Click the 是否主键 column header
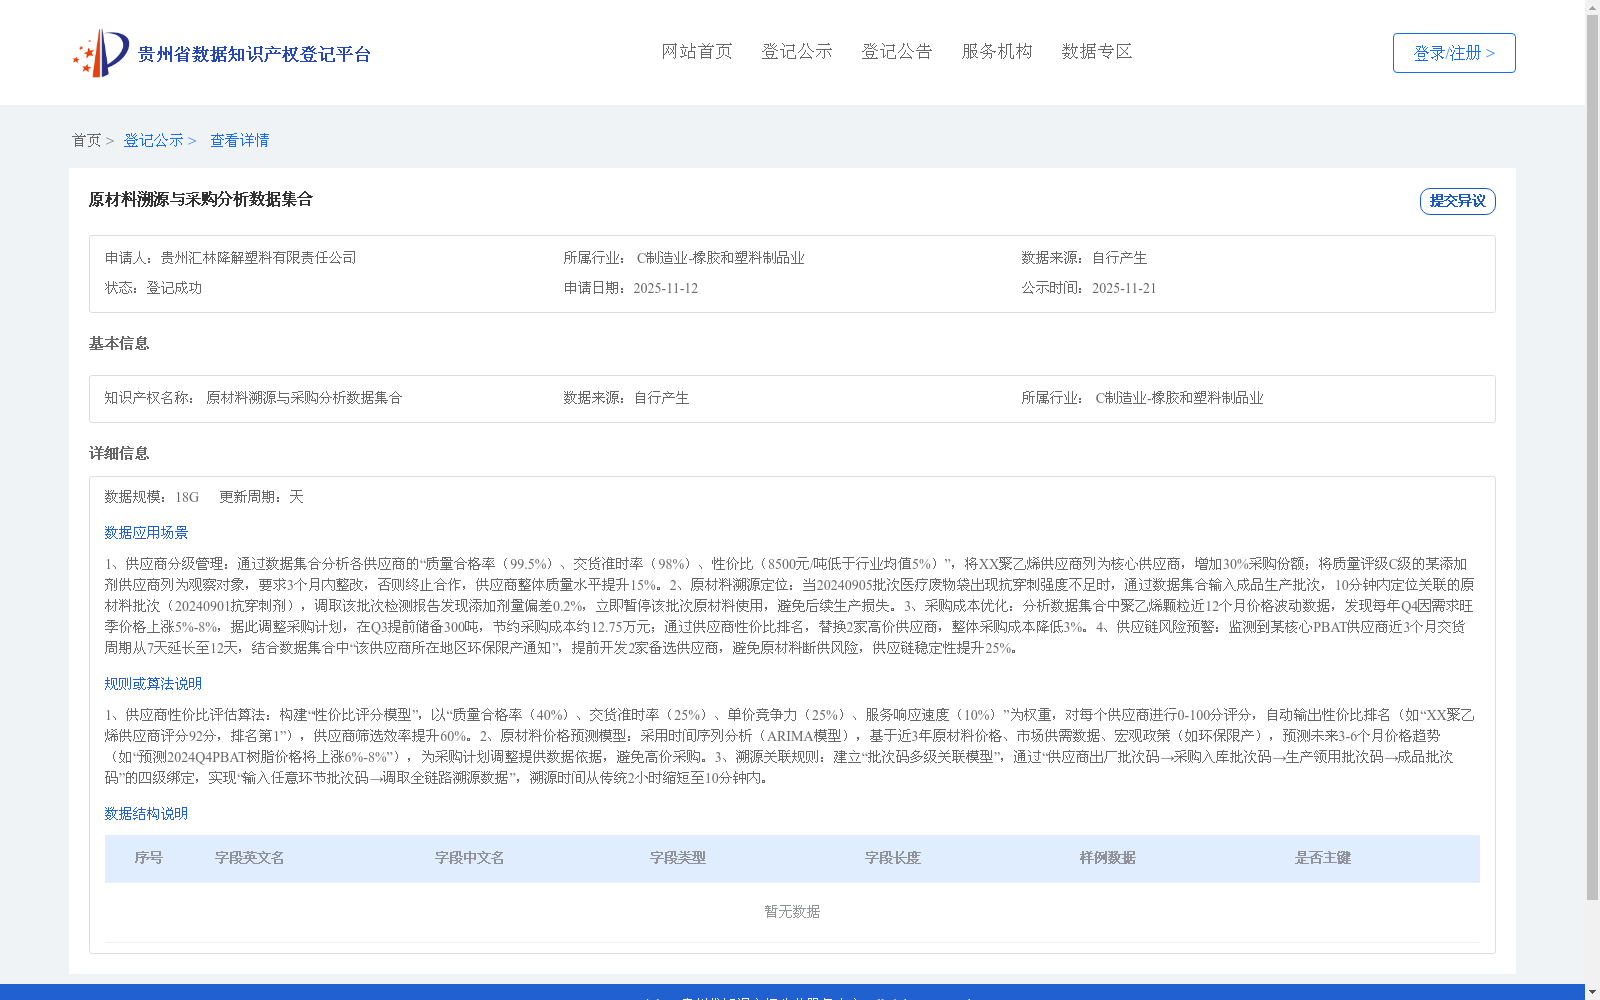 (x=1323, y=858)
